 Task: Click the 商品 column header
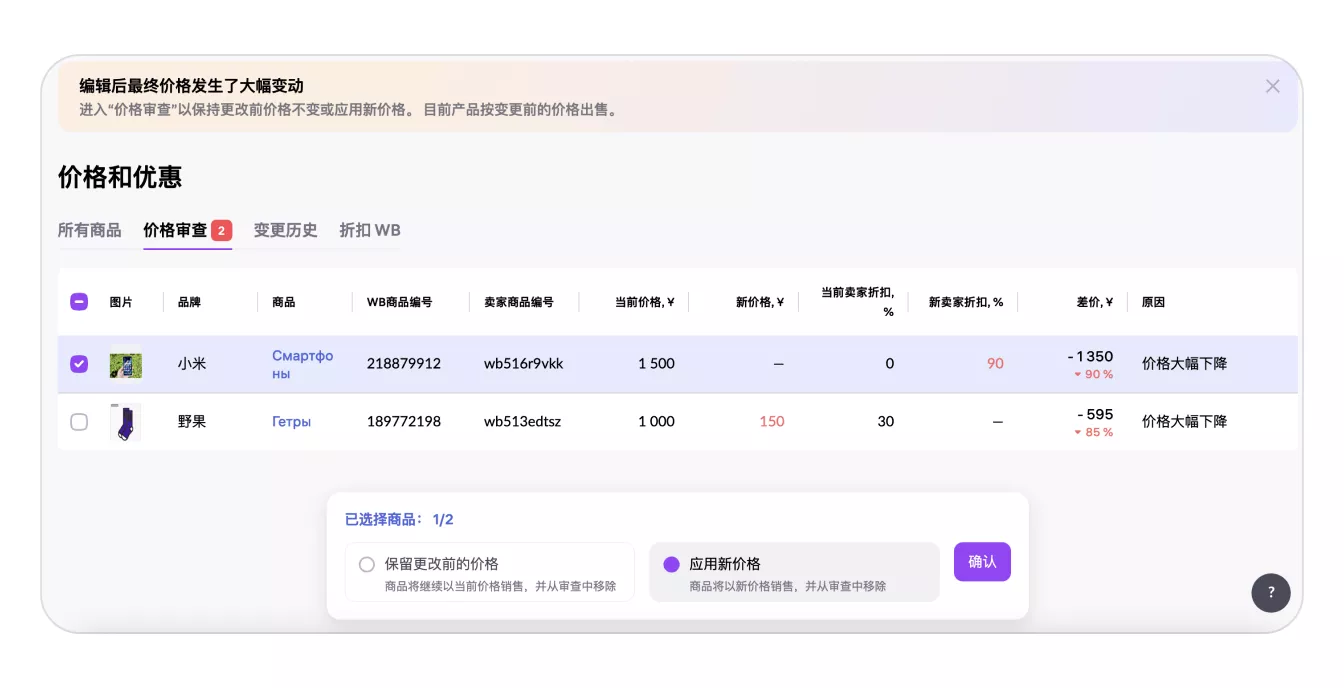point(283,302)
